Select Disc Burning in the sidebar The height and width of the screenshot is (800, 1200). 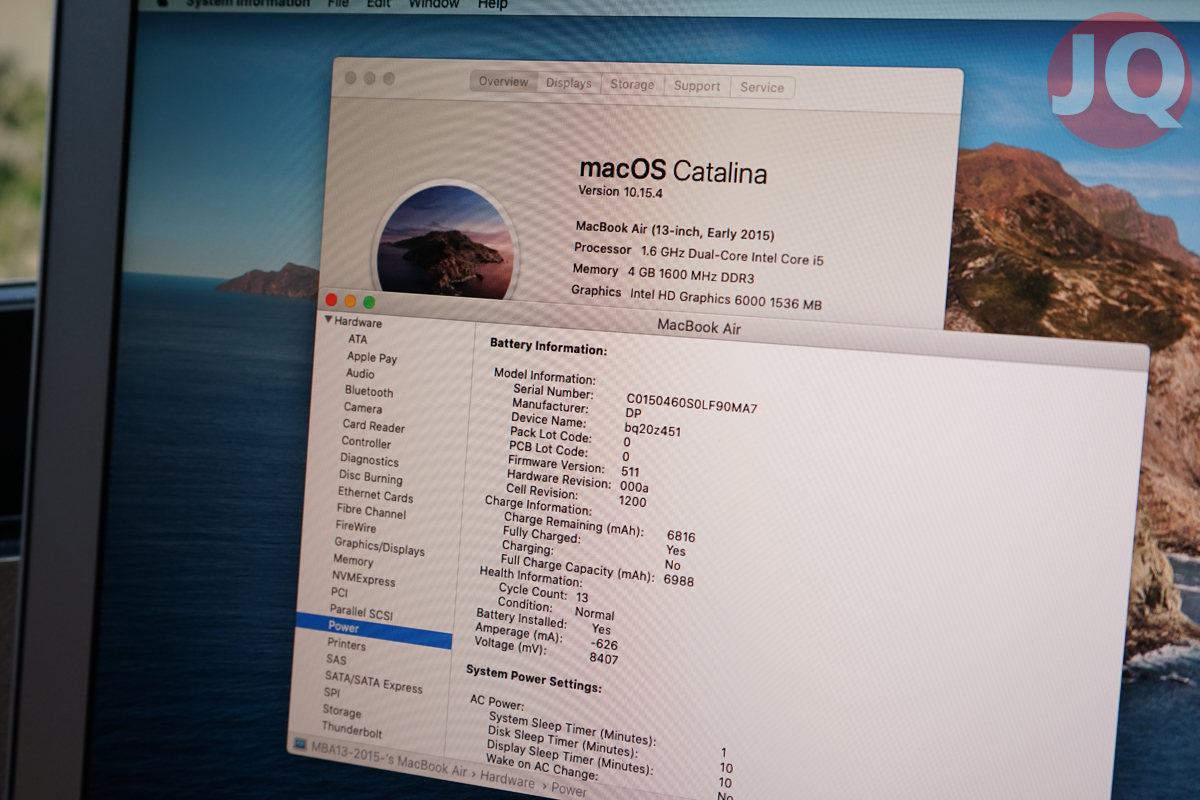370,478
